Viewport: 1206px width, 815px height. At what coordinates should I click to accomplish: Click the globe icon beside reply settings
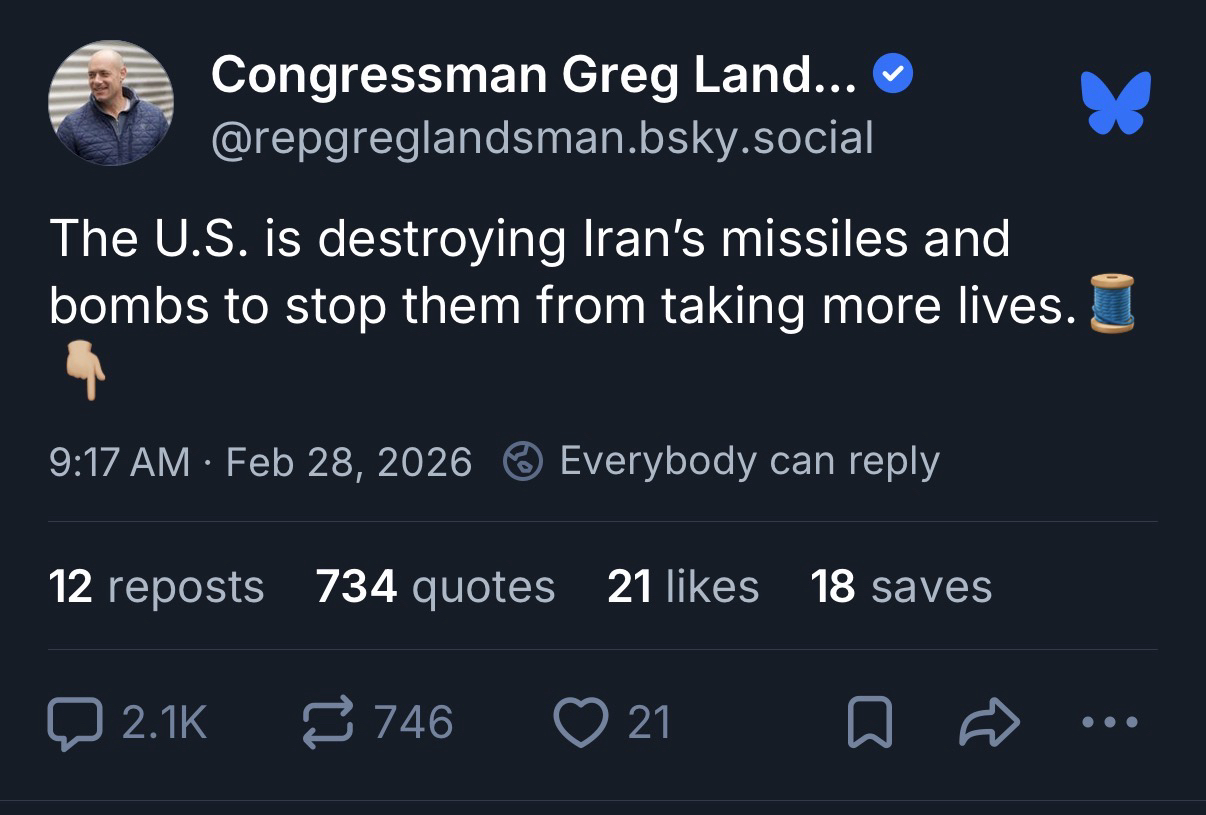tap(522, 462)
